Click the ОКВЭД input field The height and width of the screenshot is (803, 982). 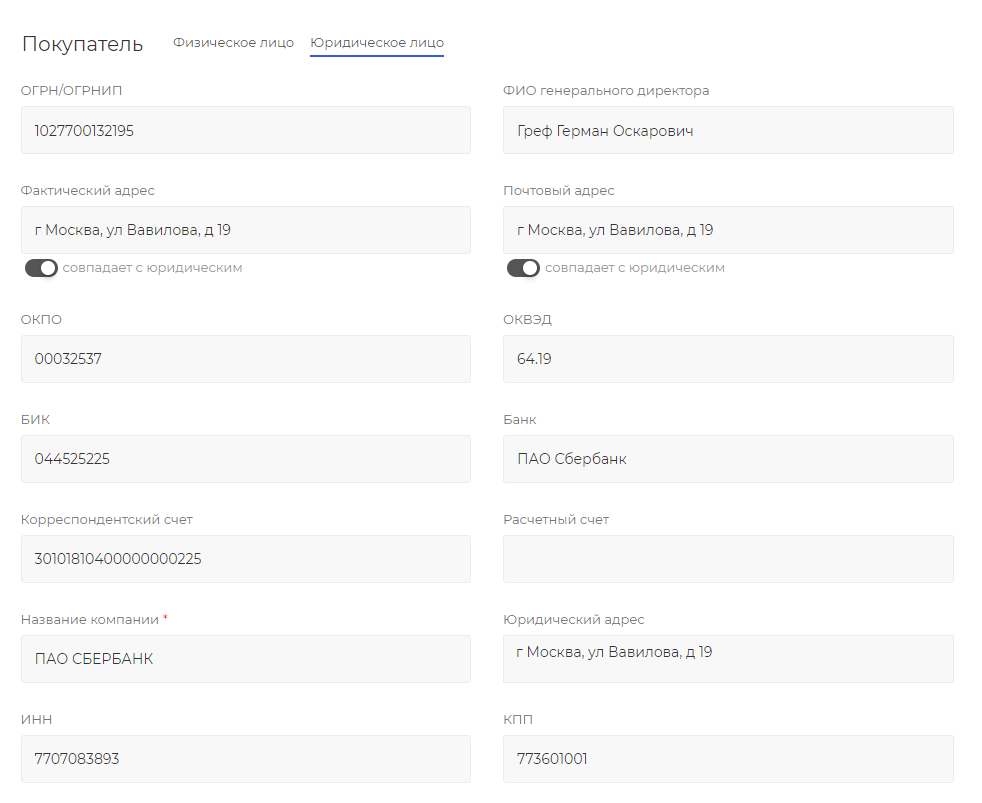tap(728, 359)
